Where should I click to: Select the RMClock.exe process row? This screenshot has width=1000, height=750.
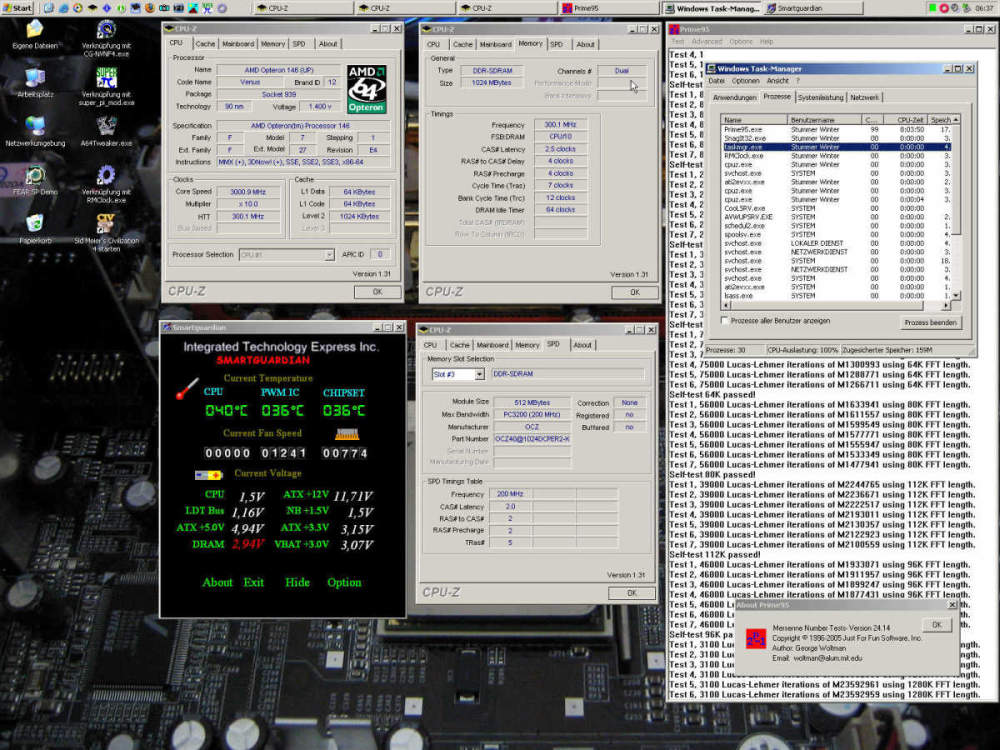[x=837, y=156]
